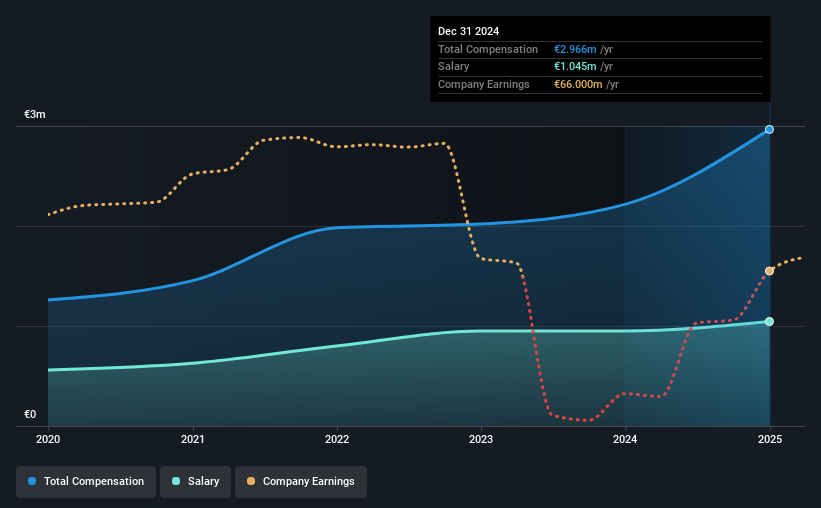Click the €2.966m total compensation value
This screenshot has width=821, height=508.
pyautogui.click(x=575, y=49)
